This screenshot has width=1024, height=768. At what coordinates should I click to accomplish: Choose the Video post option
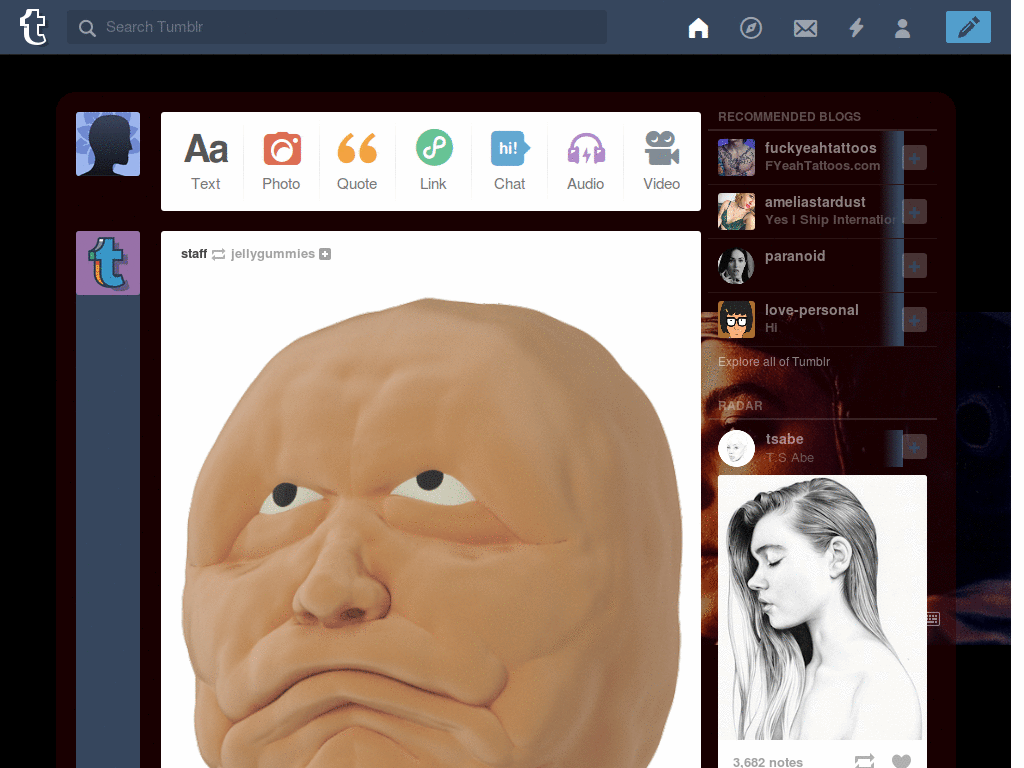coord(661,161)
